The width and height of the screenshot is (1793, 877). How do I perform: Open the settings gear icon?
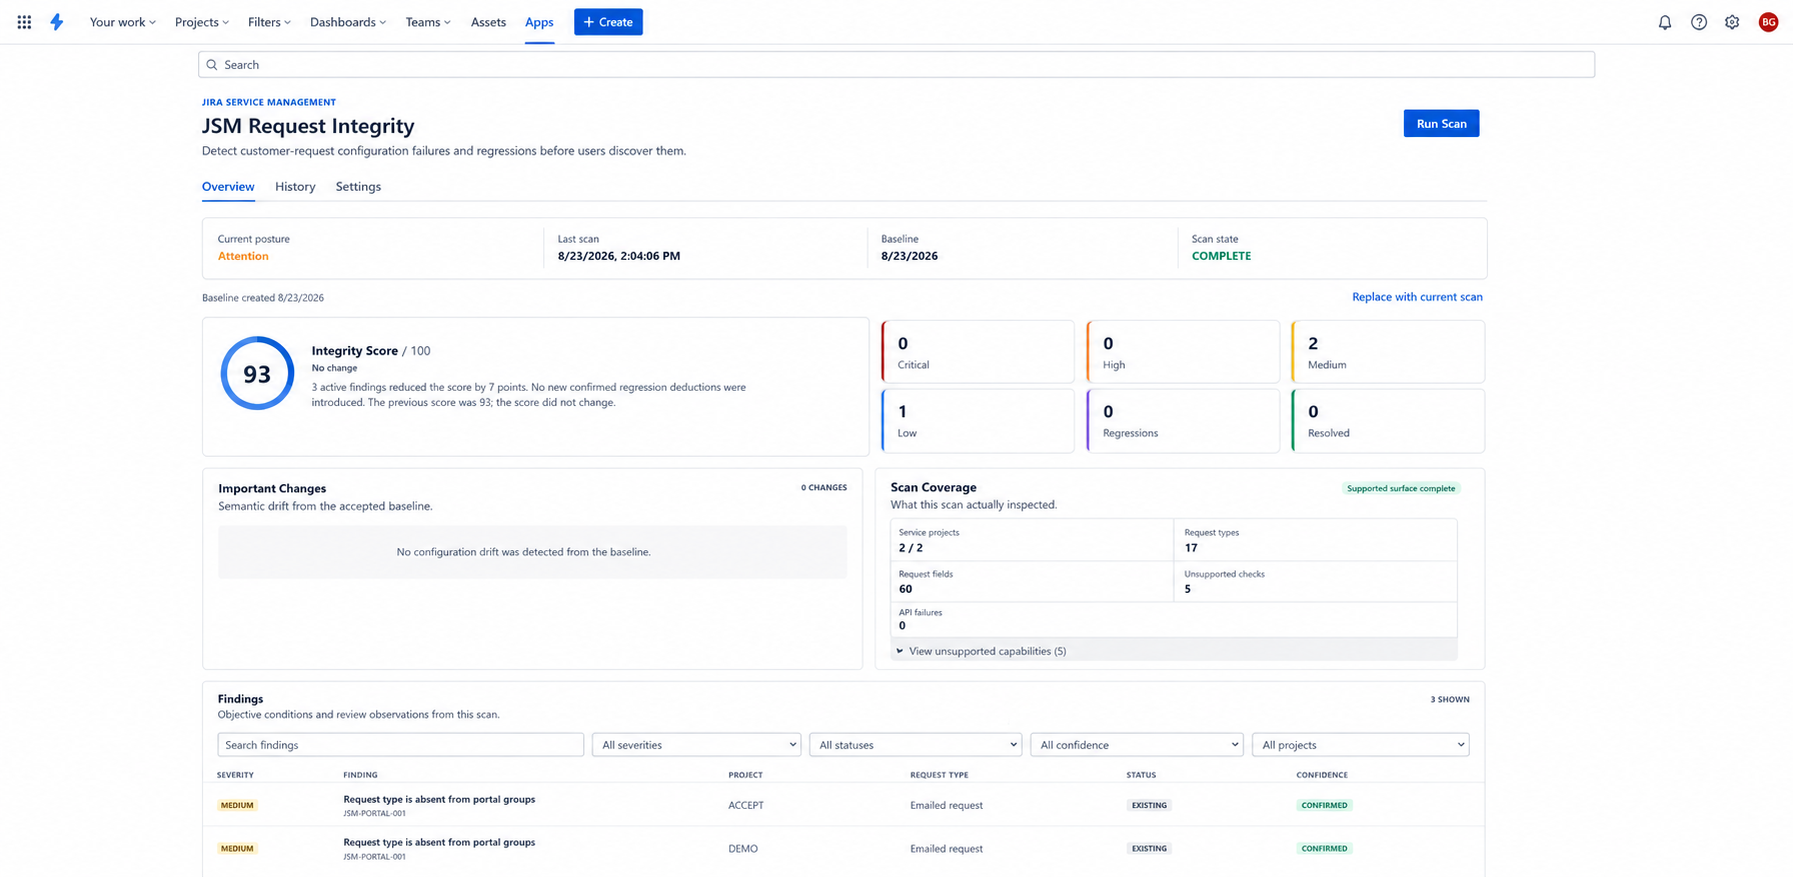click(x=1732, y=22)
